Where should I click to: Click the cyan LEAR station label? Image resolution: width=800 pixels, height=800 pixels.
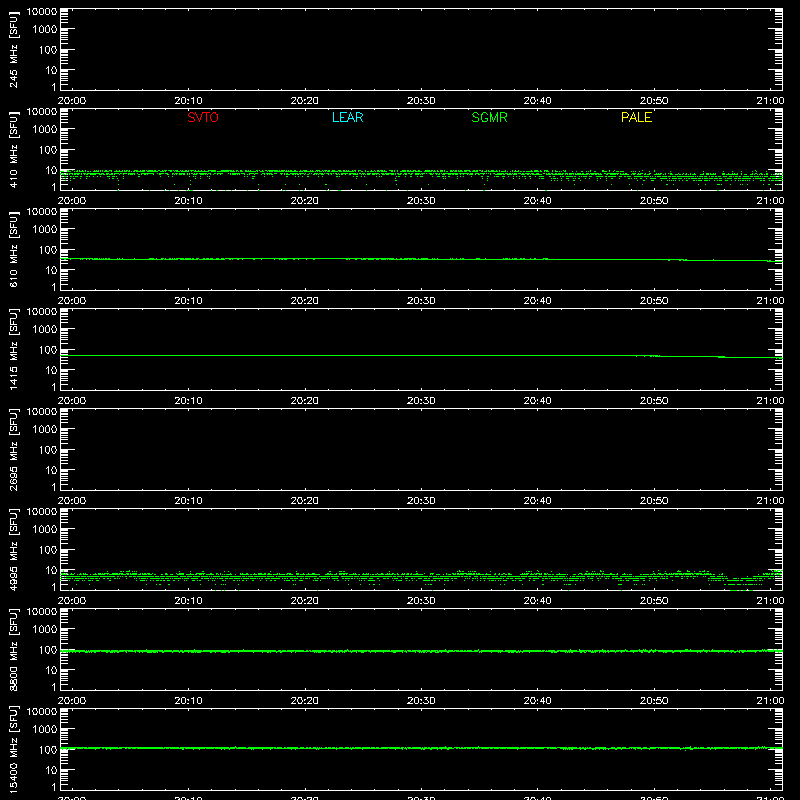click(347, 117)
